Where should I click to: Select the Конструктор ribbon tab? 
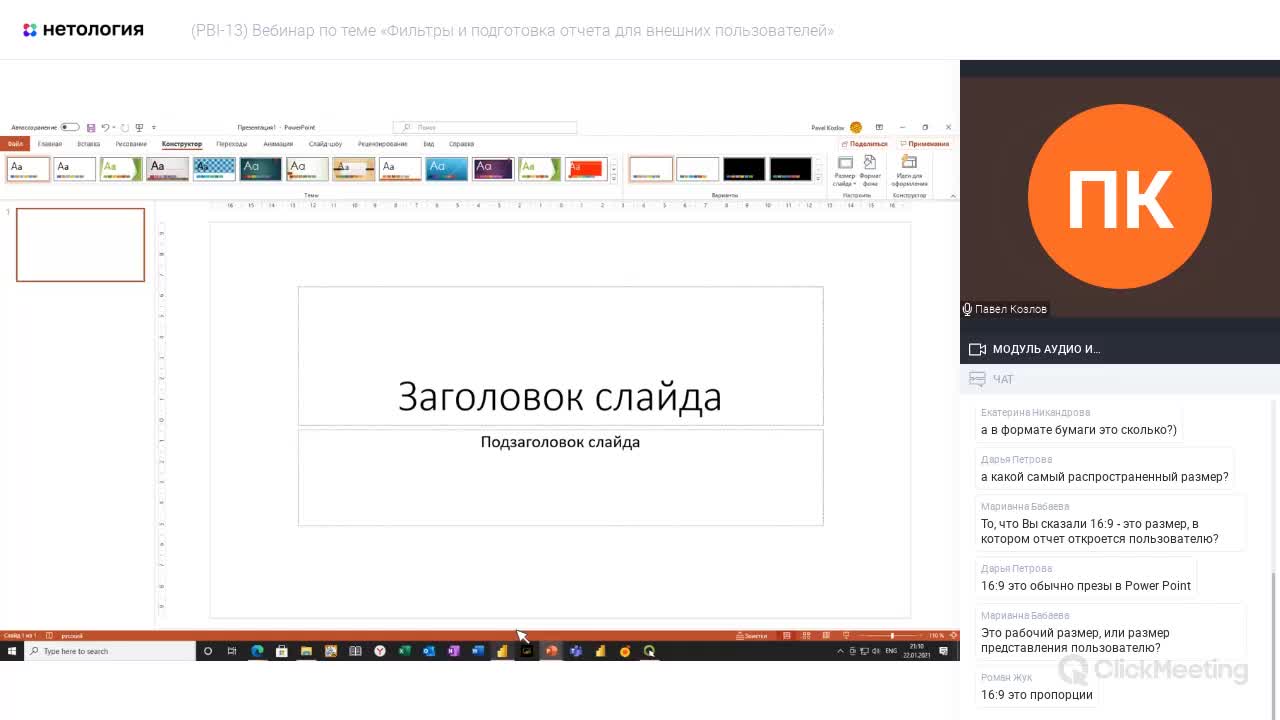(x=182, y=144)
